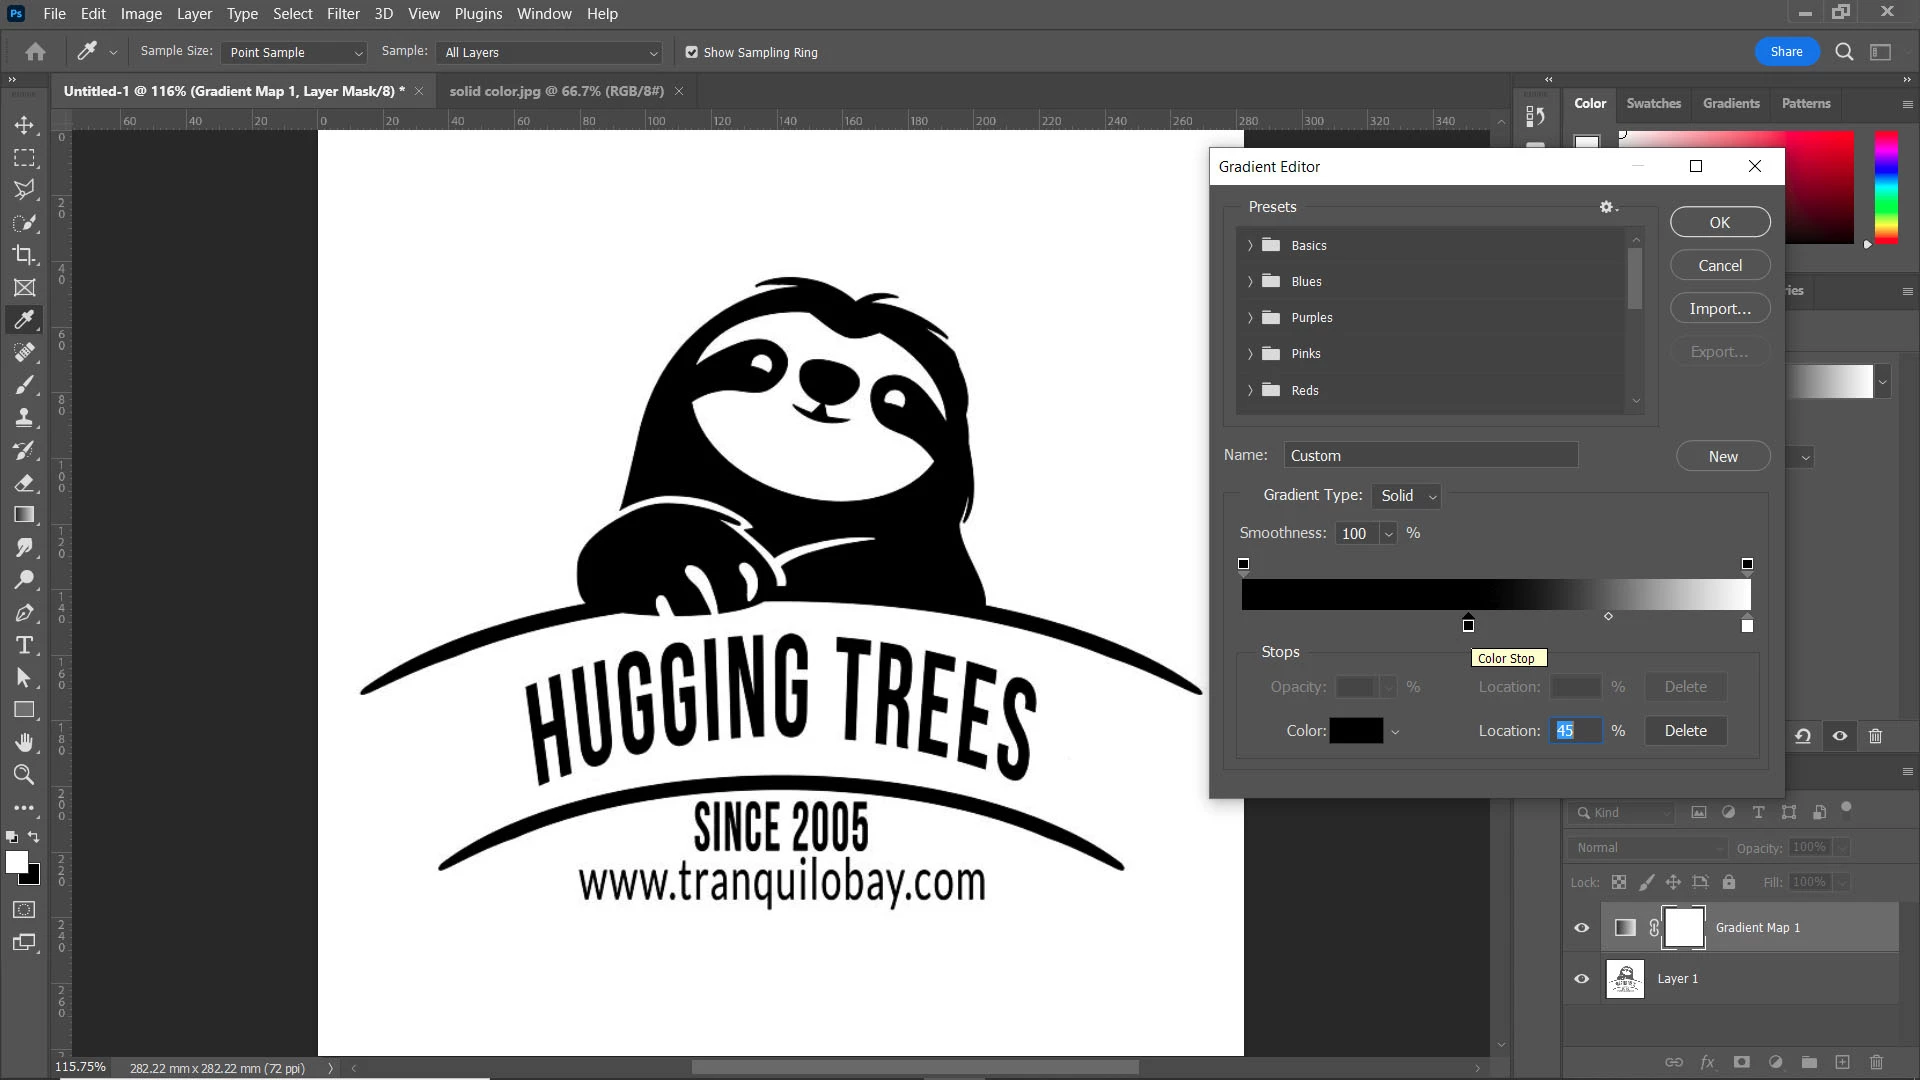Click the black Color swatch in Stops
This screenshot has height=1080, width=1920.
1356,731
